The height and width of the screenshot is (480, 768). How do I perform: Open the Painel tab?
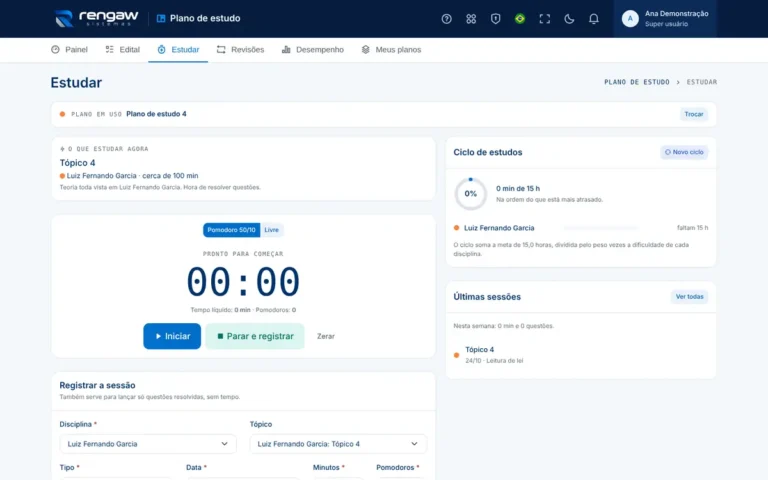tap(70, 49)
